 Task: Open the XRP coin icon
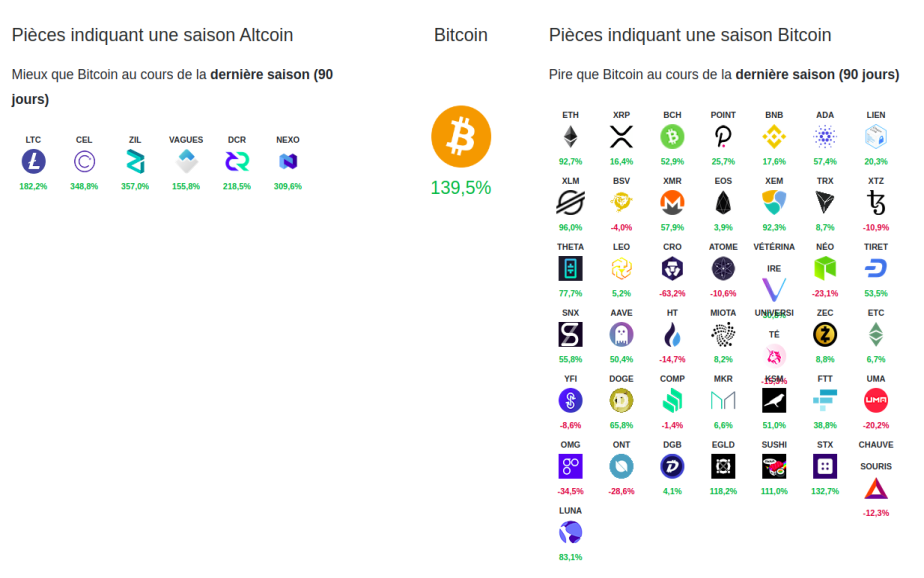click(x=621, y=137)
